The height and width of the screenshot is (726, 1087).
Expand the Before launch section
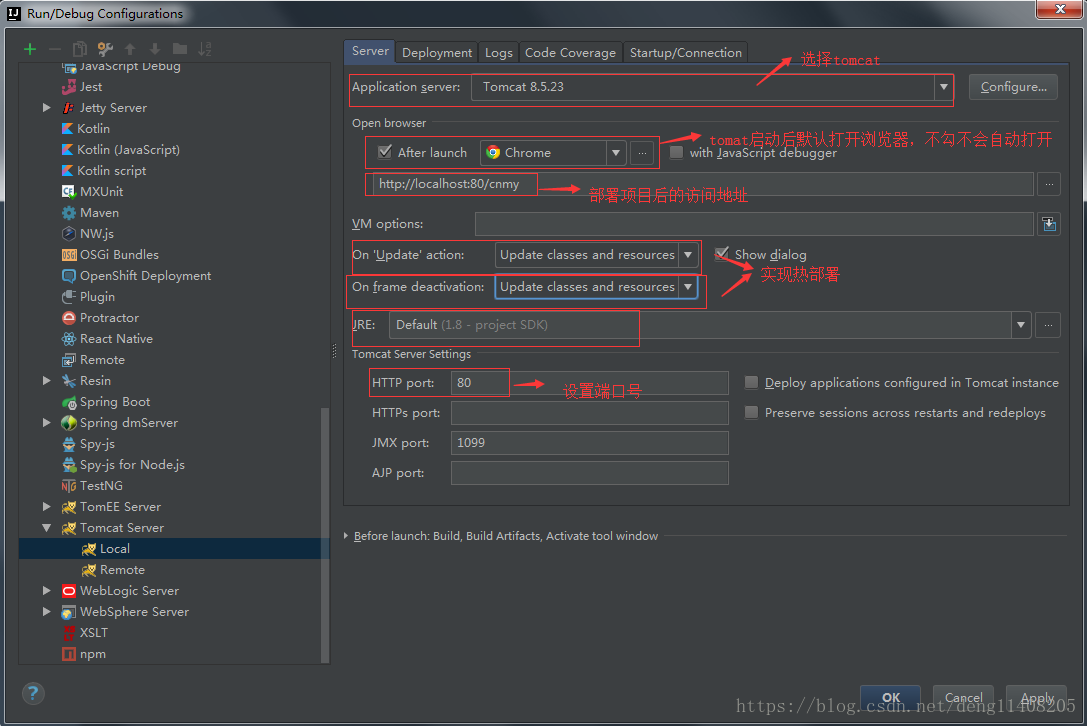346,536
